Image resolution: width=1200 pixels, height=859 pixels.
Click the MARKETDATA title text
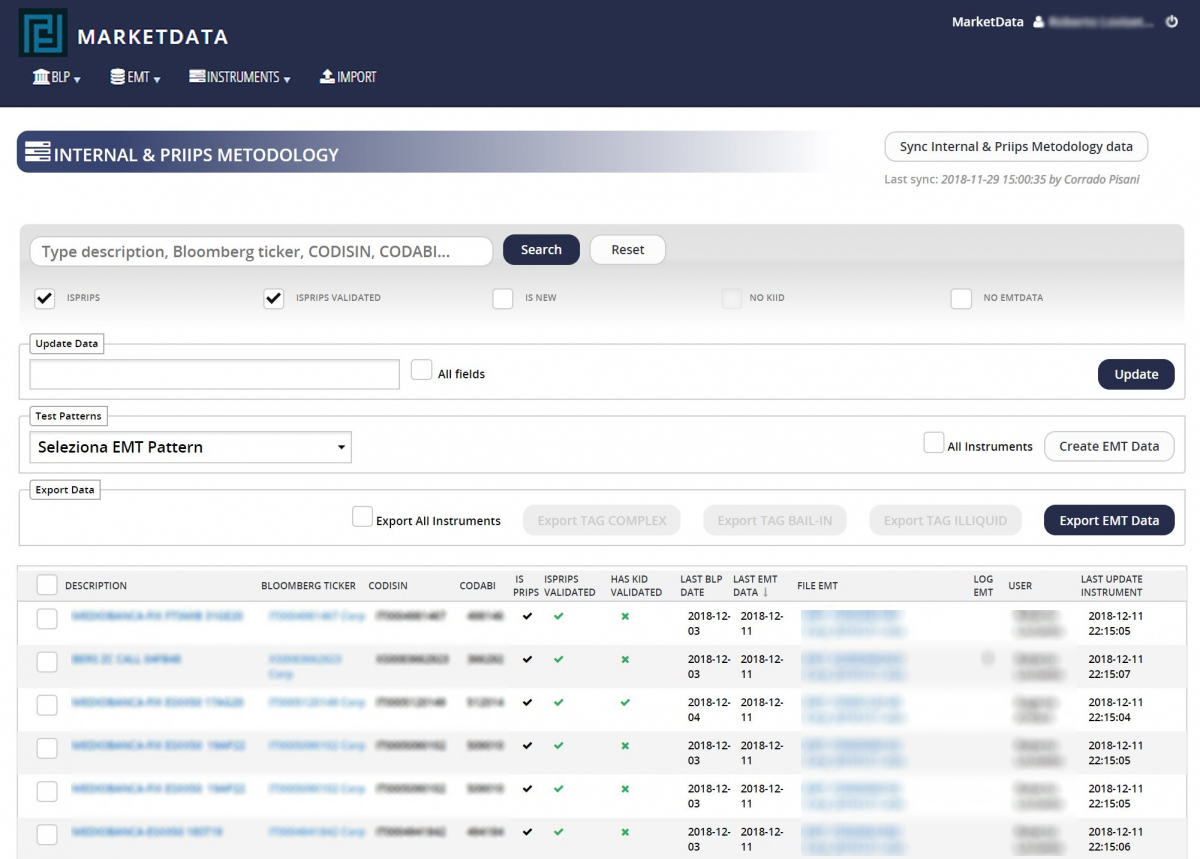click(x=153, y=37)
